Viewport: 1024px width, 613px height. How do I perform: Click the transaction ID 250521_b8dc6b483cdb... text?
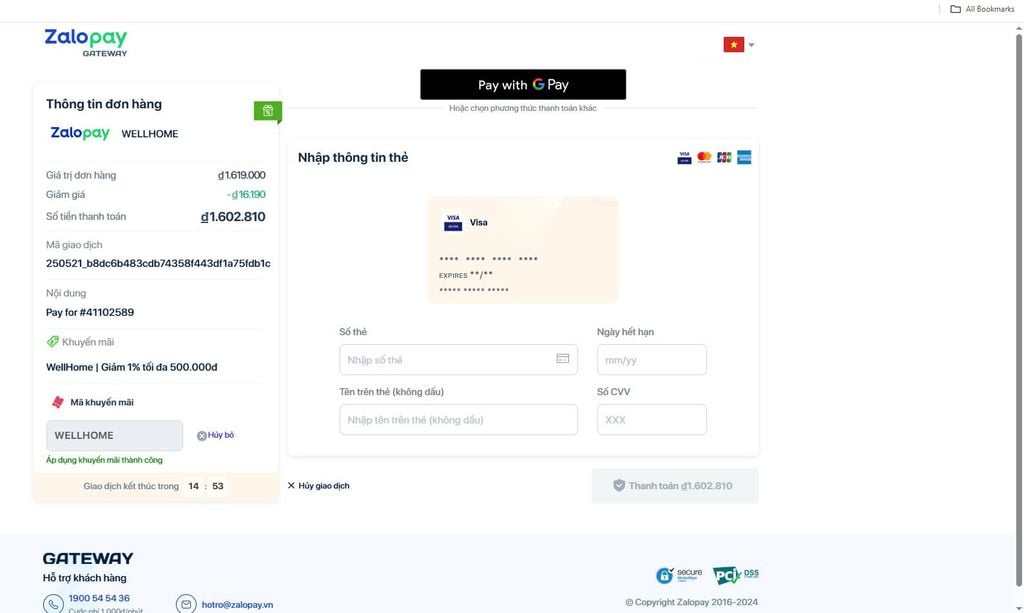coord(158,264)
